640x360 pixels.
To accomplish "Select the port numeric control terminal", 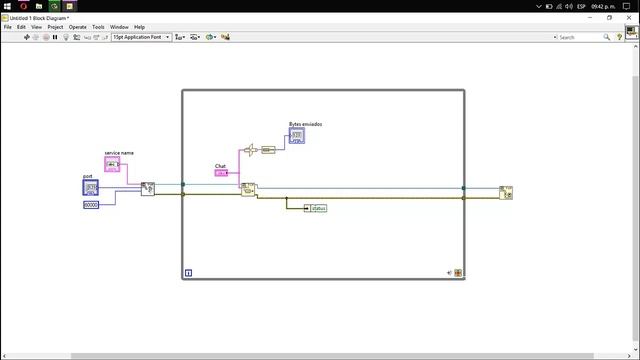I will pyautogui.click(x=91, y=187).
